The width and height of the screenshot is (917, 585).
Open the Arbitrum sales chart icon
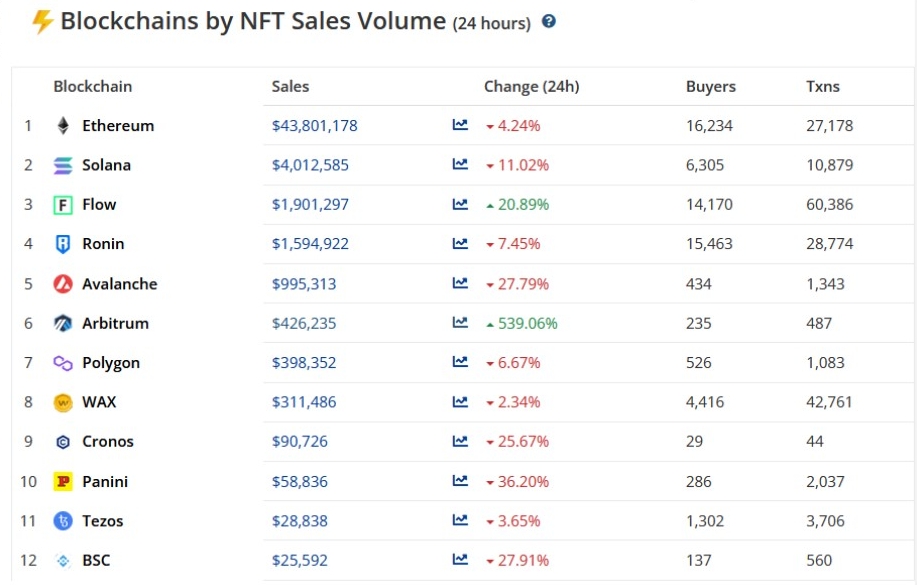click(x=460, y=323)
